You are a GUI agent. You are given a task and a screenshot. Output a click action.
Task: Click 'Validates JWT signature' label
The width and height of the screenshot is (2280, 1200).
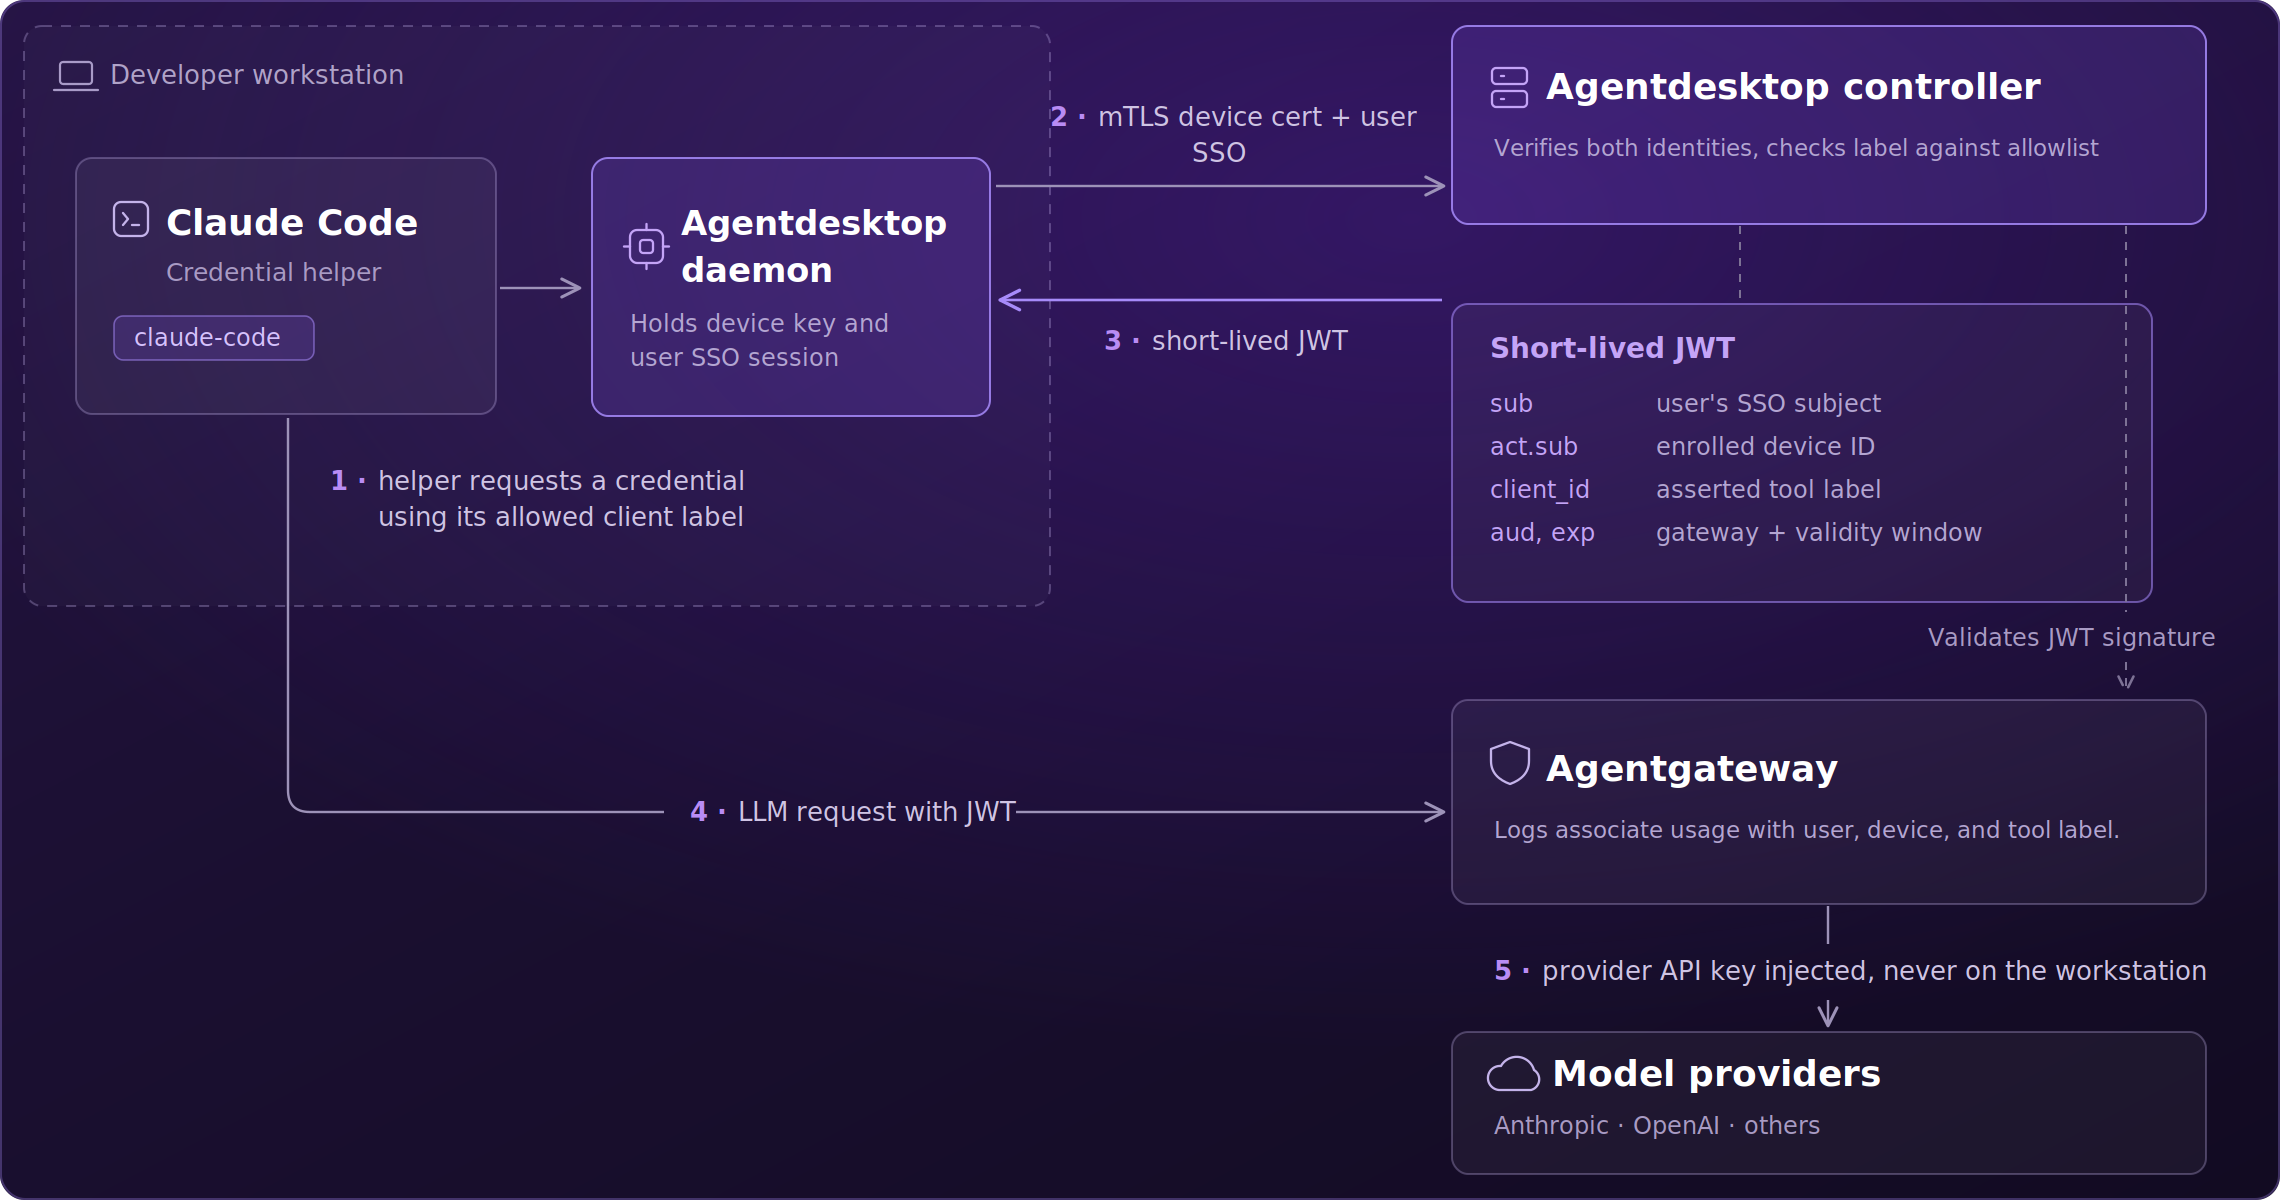click(2071, 638)
